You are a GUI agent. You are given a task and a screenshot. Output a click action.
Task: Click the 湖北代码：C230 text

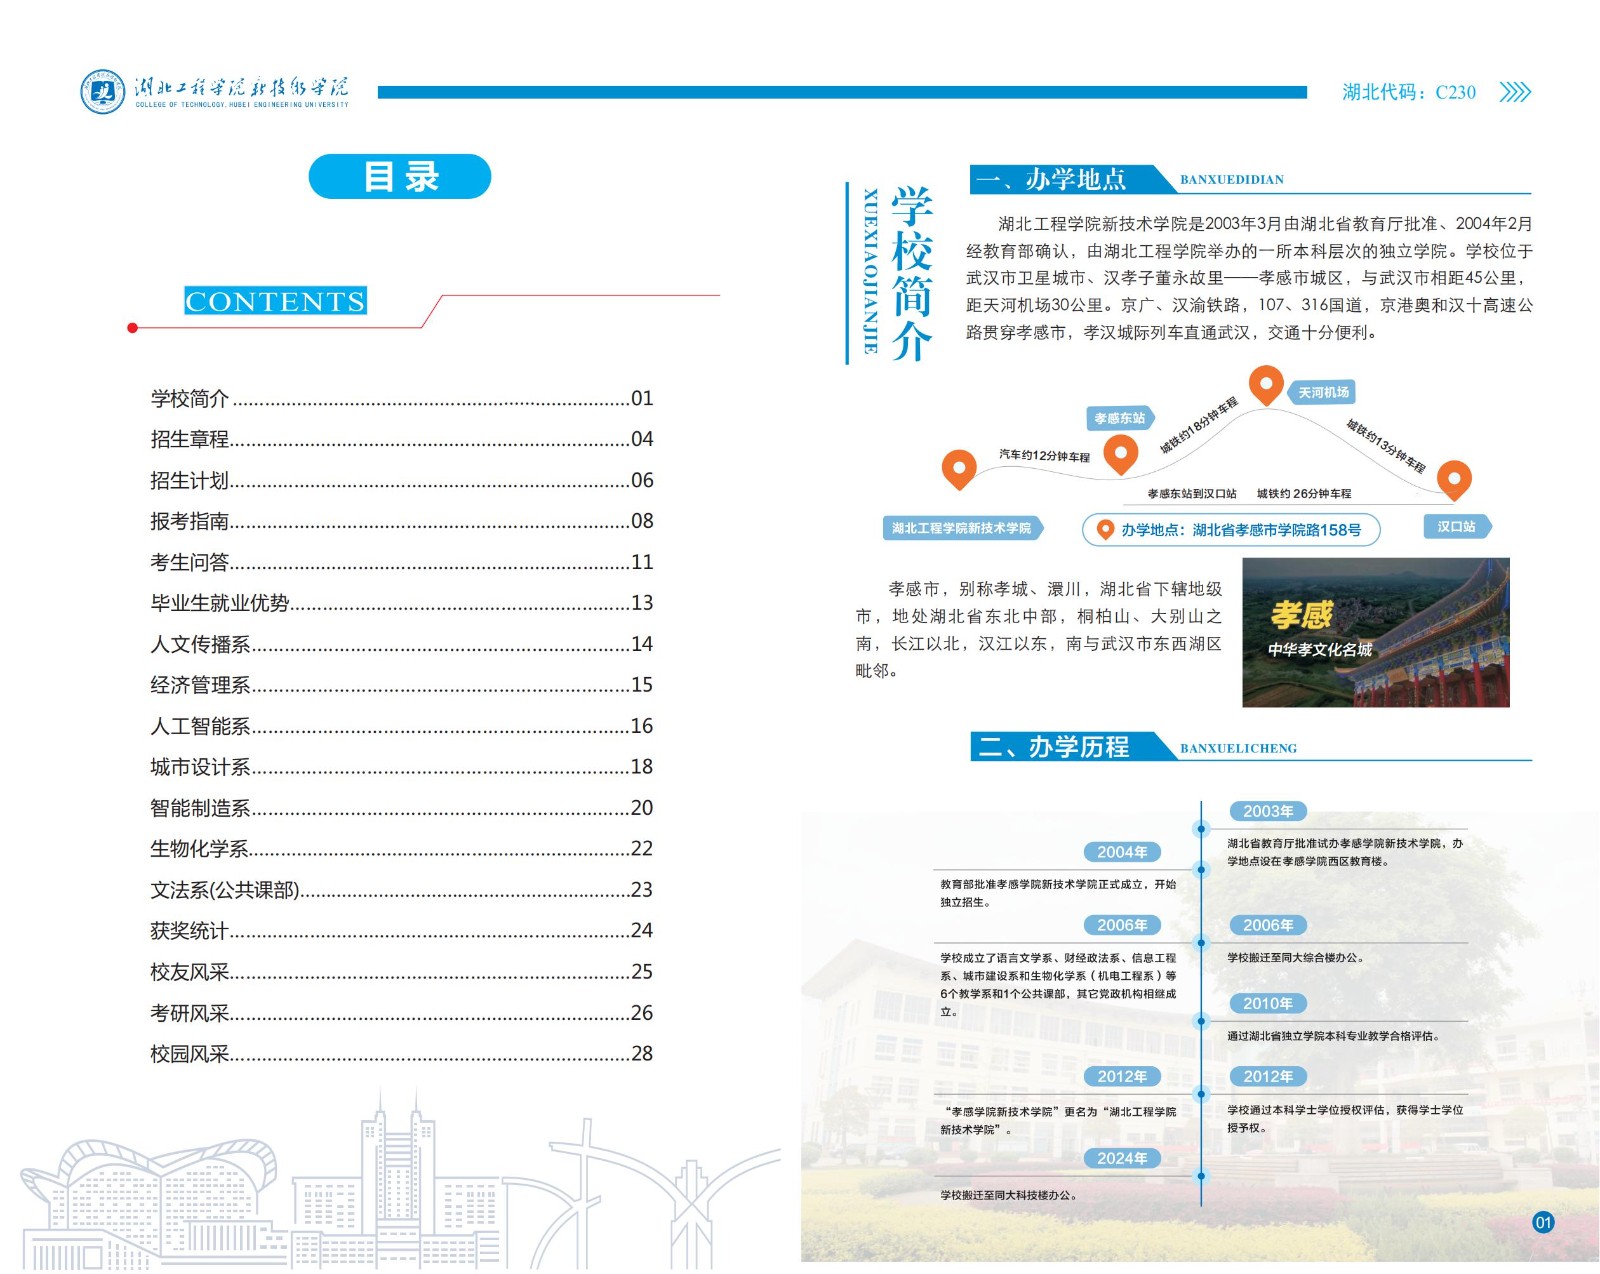(x=1408, y=92)
